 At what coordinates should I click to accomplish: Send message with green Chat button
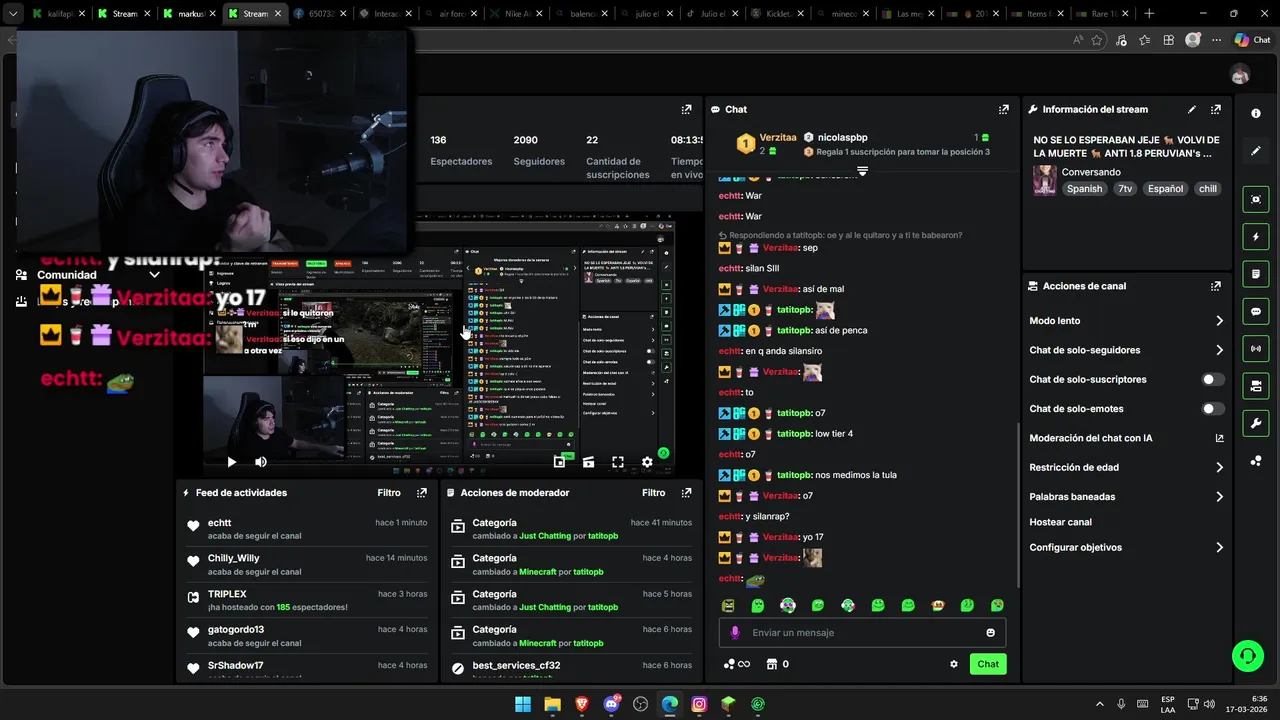point(988,664)
